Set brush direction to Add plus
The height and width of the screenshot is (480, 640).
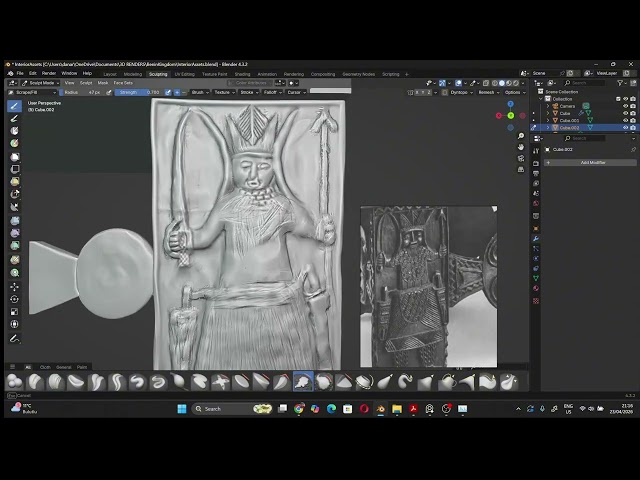tap(177, 92)
